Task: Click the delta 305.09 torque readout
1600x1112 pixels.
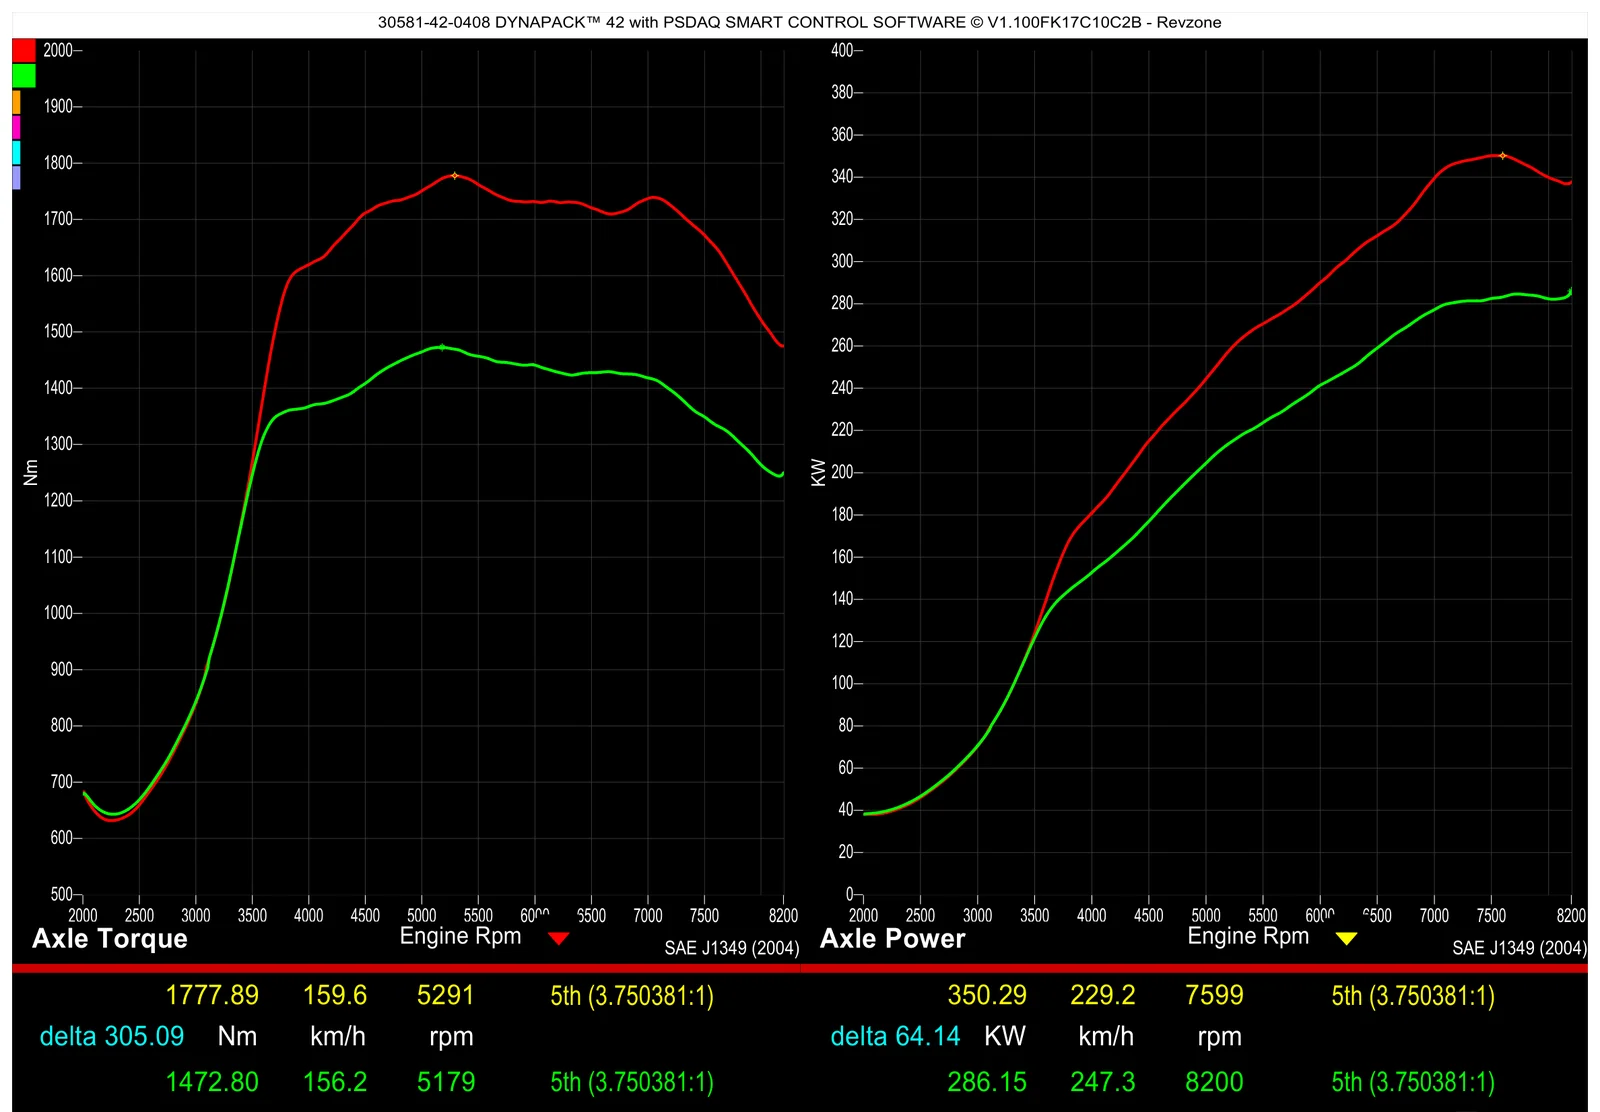Action: [x=112, y=1036]
